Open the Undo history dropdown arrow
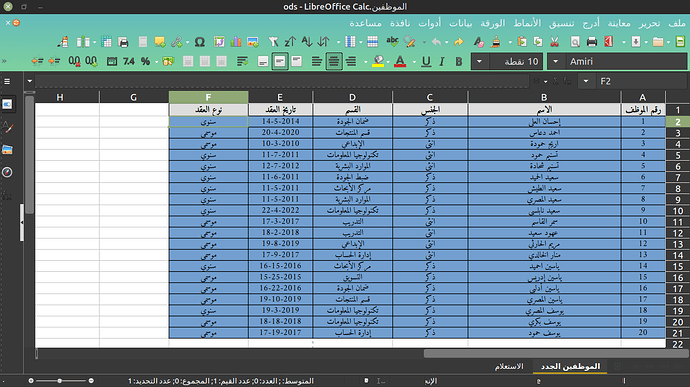This screenshot has height=387, width=690. (447, 42)
